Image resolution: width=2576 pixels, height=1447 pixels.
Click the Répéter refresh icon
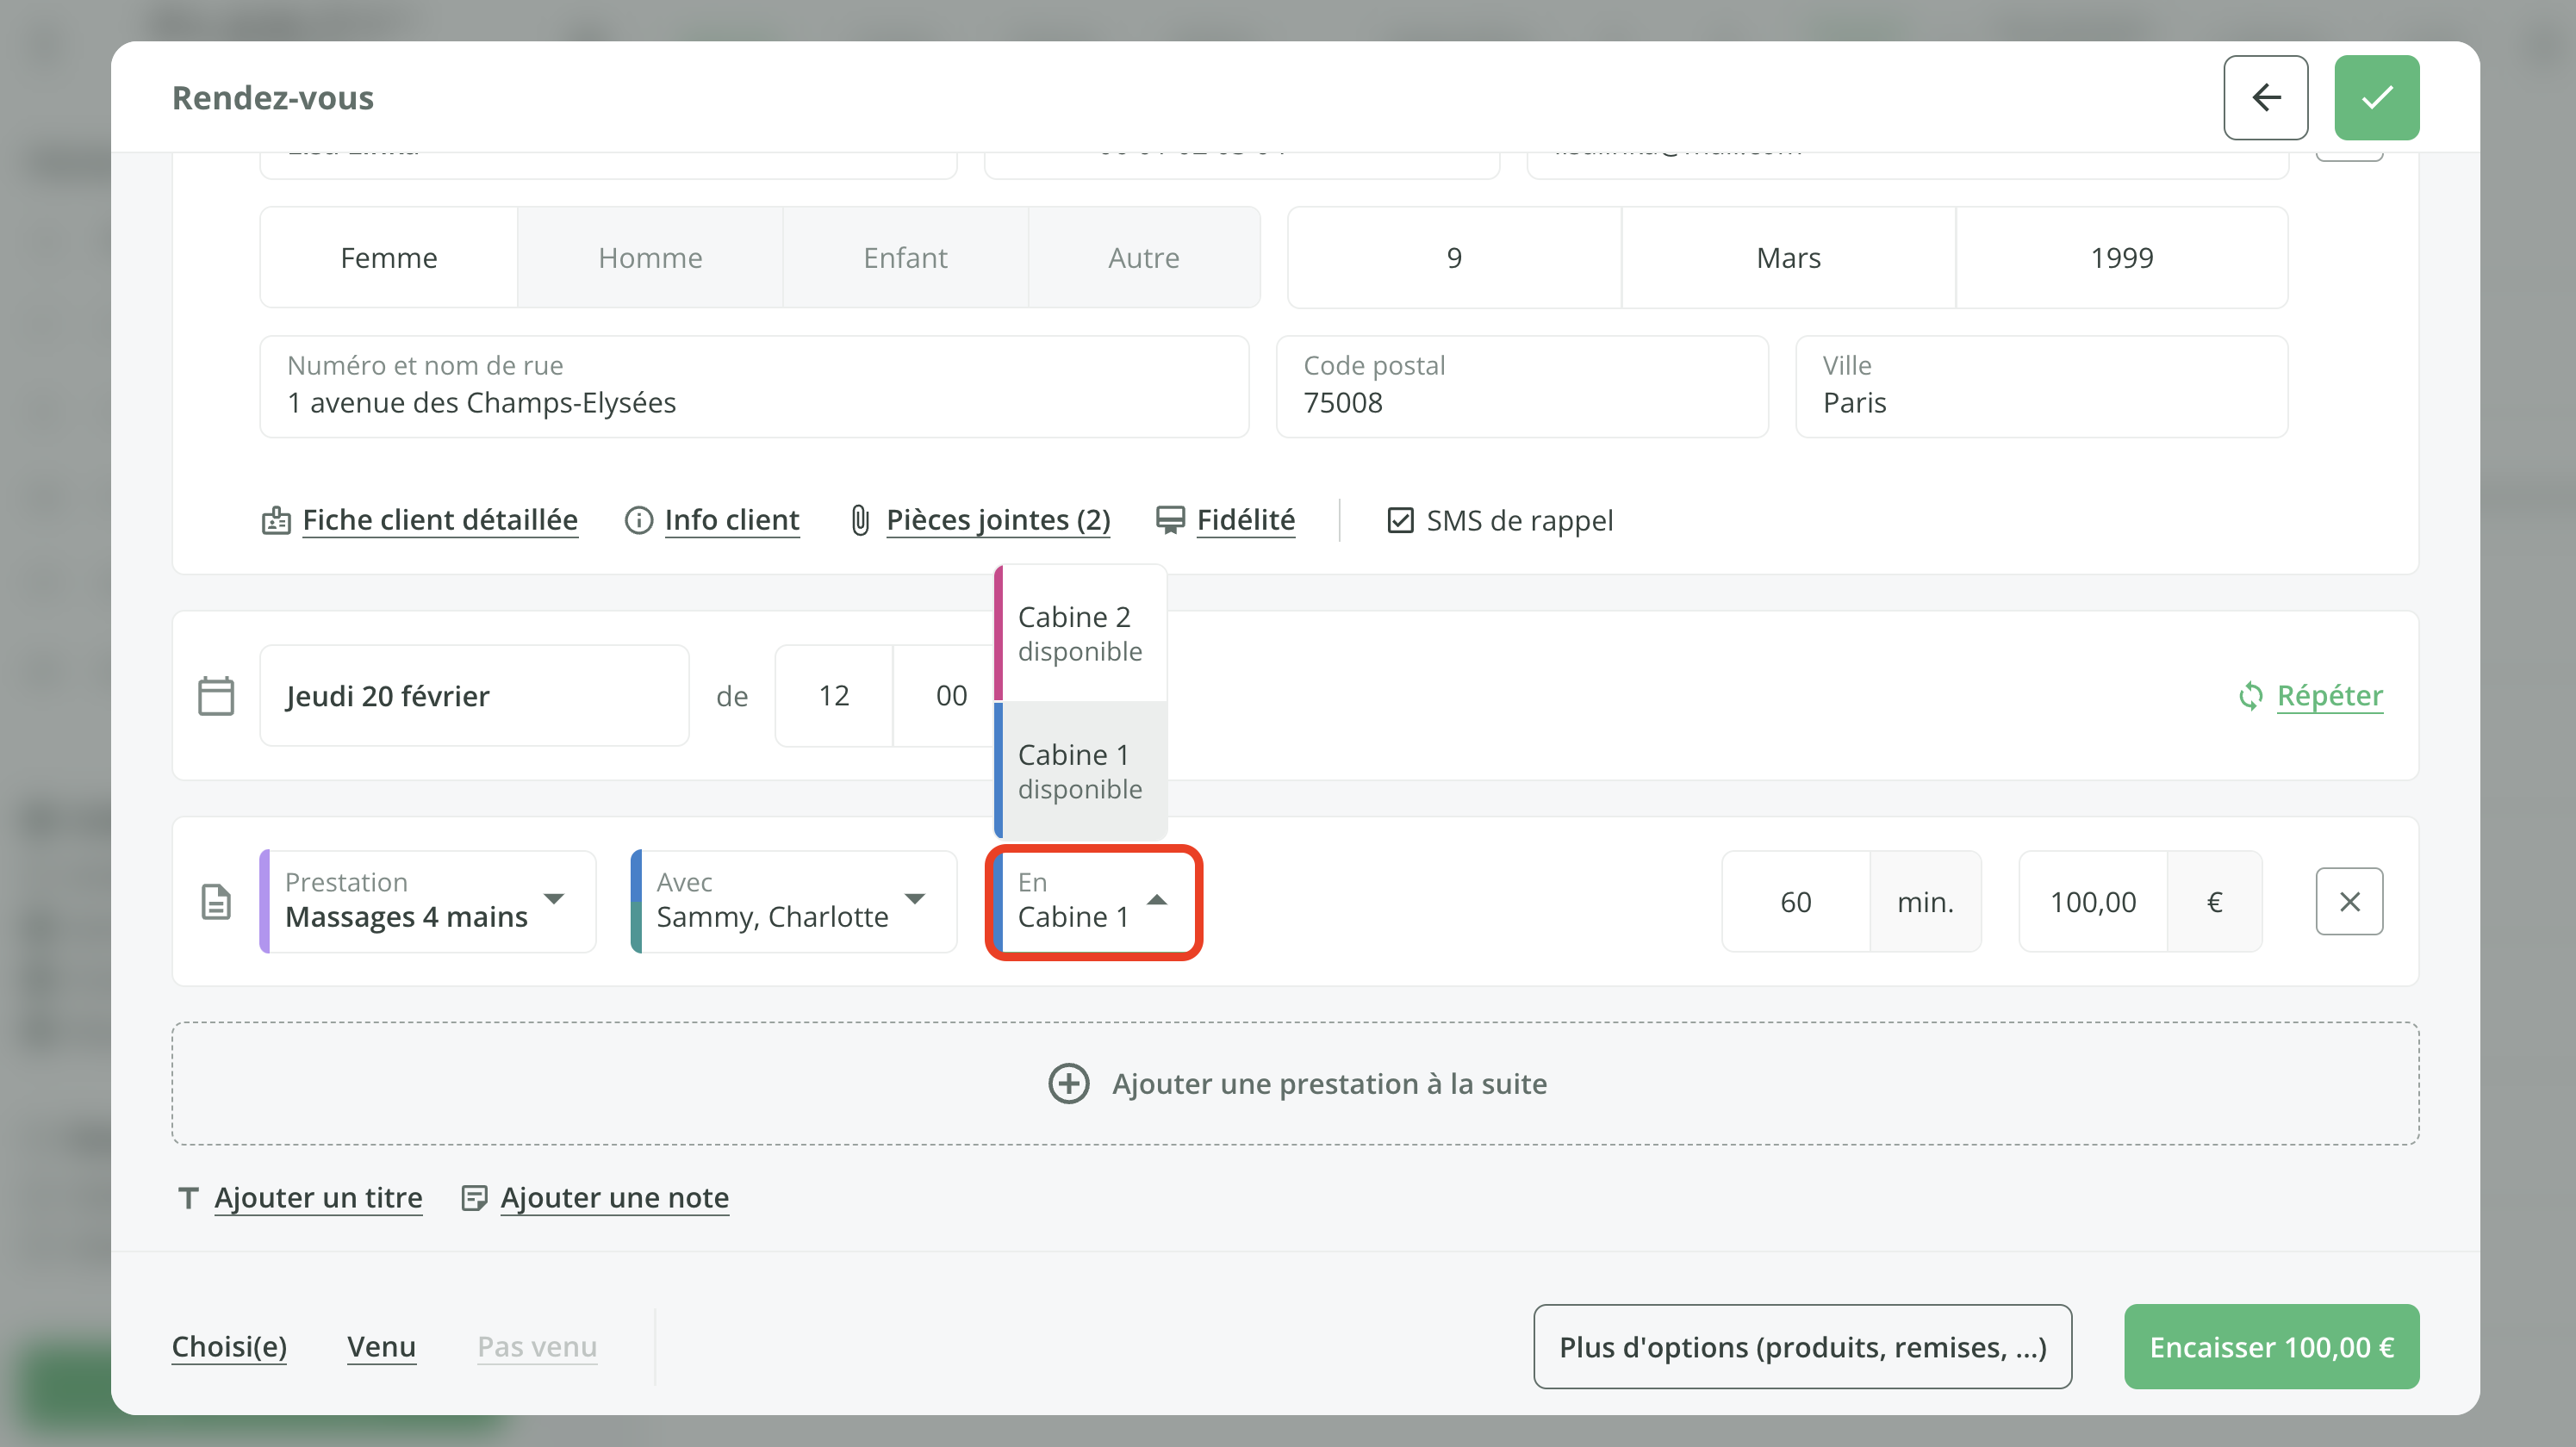[2250, 696]
